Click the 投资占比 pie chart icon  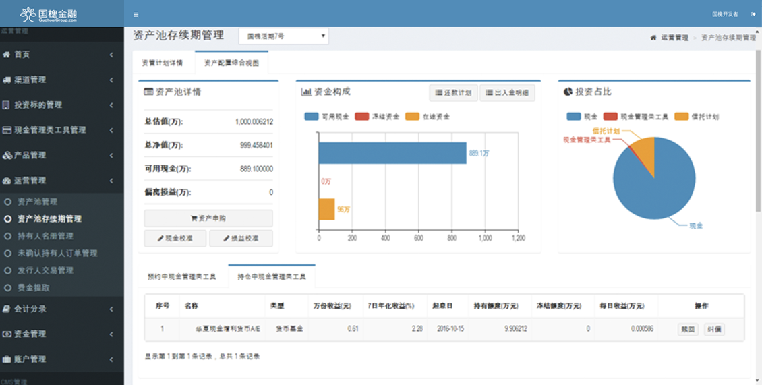[x=568, y=91]
